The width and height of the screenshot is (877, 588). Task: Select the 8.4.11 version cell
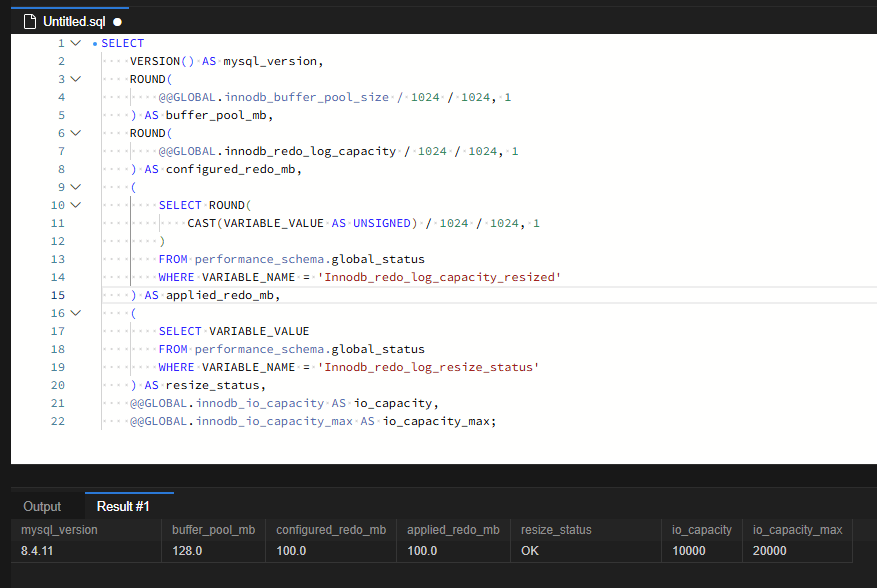86,551
